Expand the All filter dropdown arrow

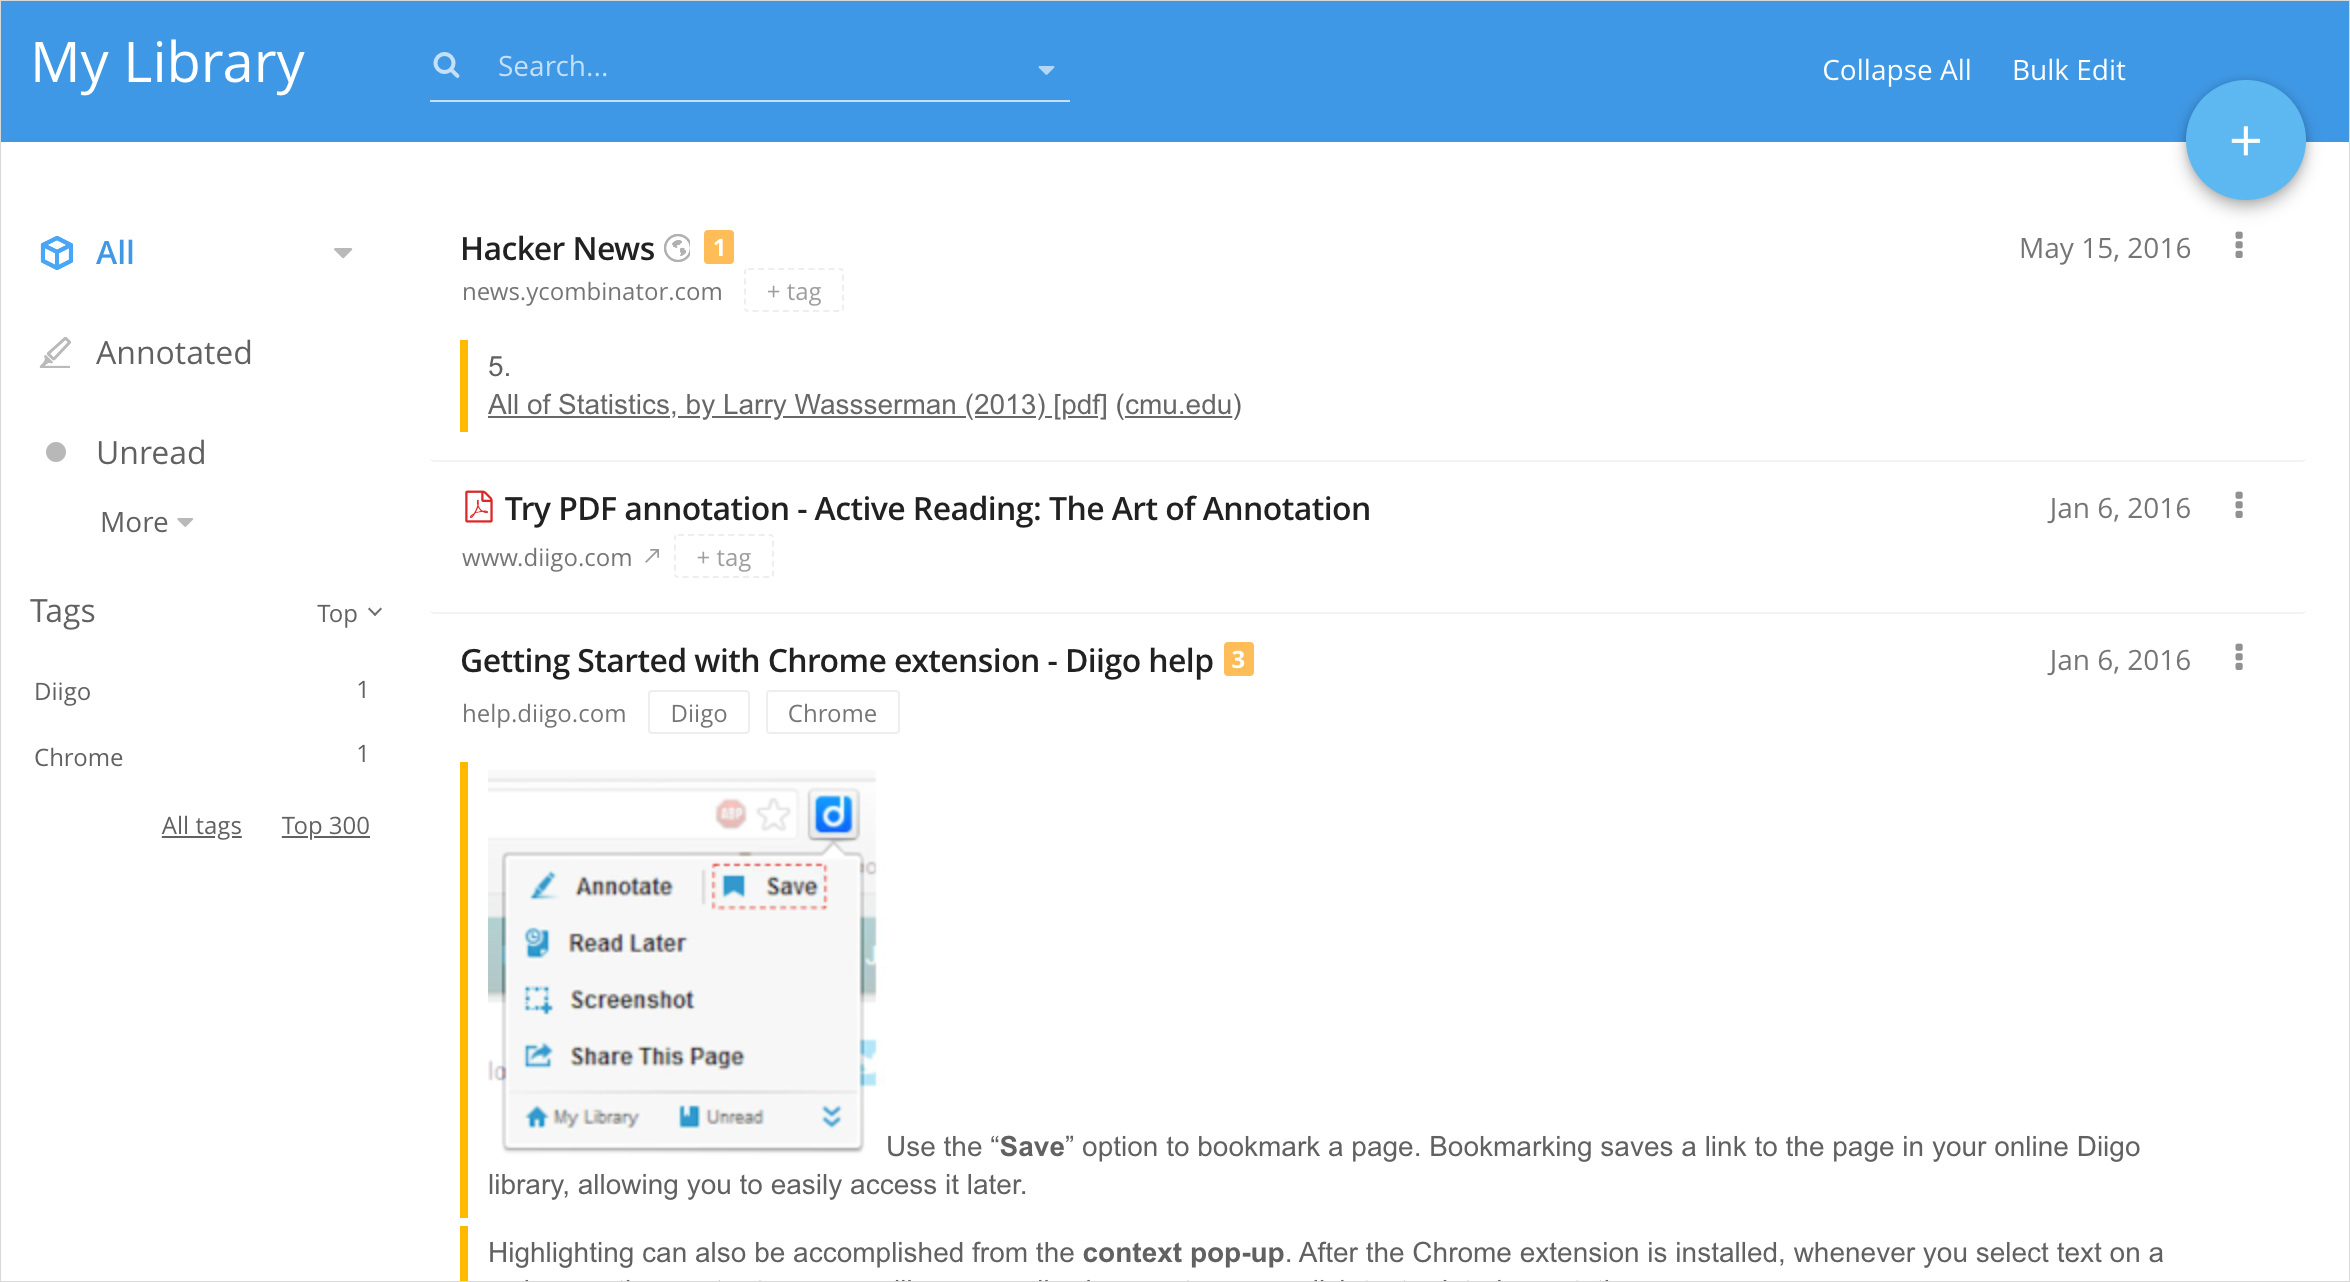(343, 253)
